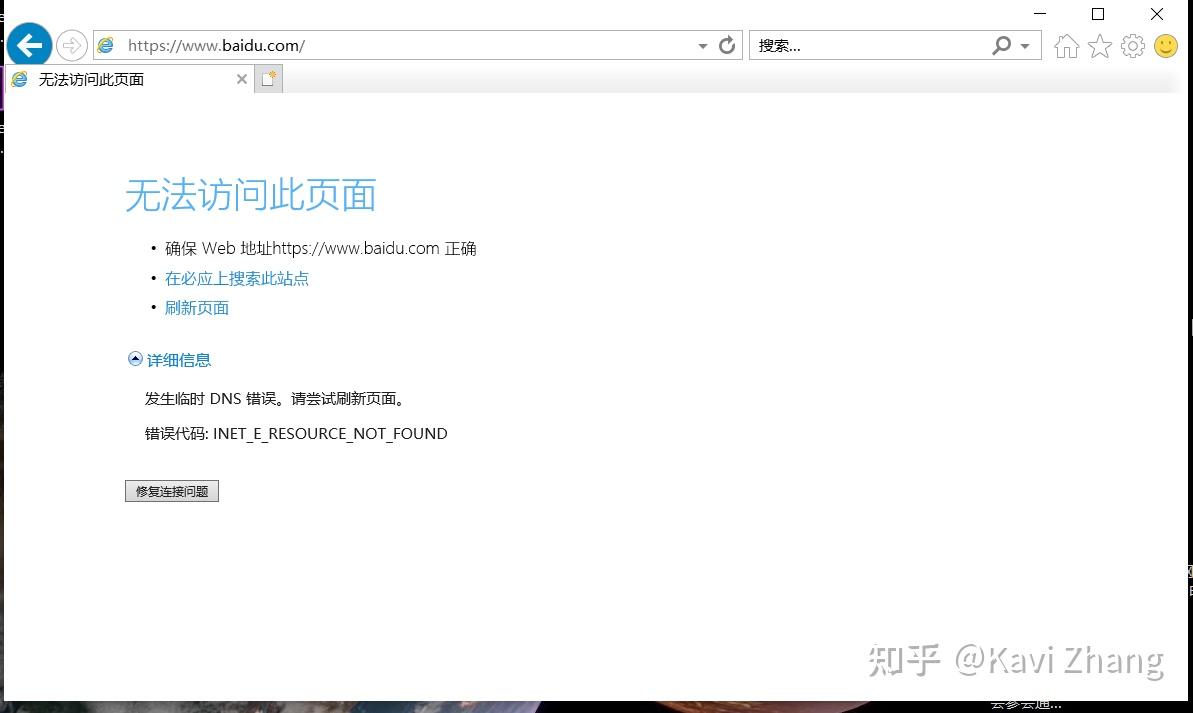Maximize the browser window

[x=1098, y=14]
